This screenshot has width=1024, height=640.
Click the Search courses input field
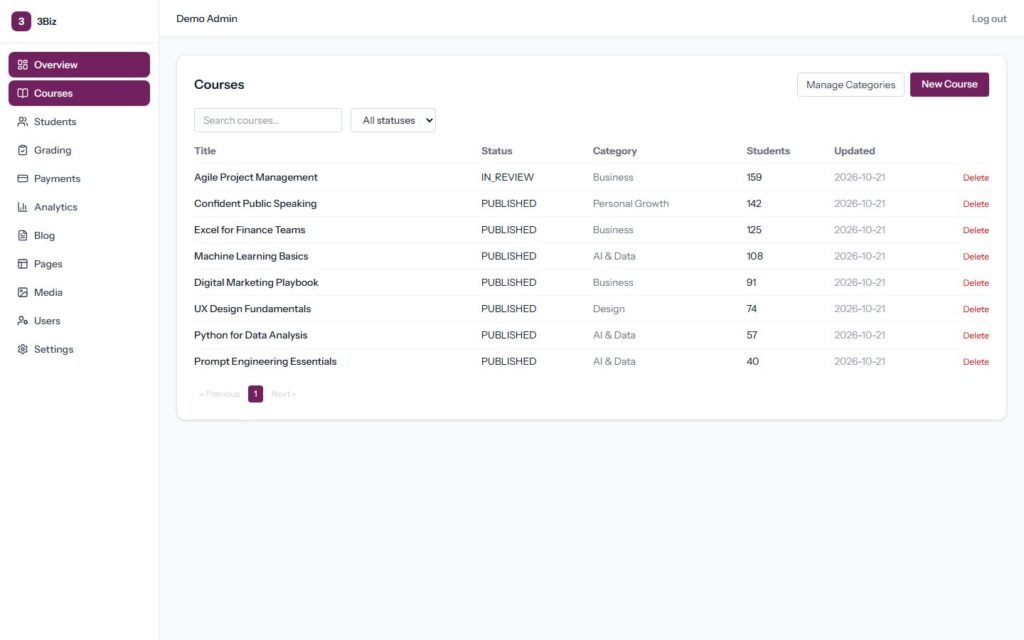tap(268, 120)
